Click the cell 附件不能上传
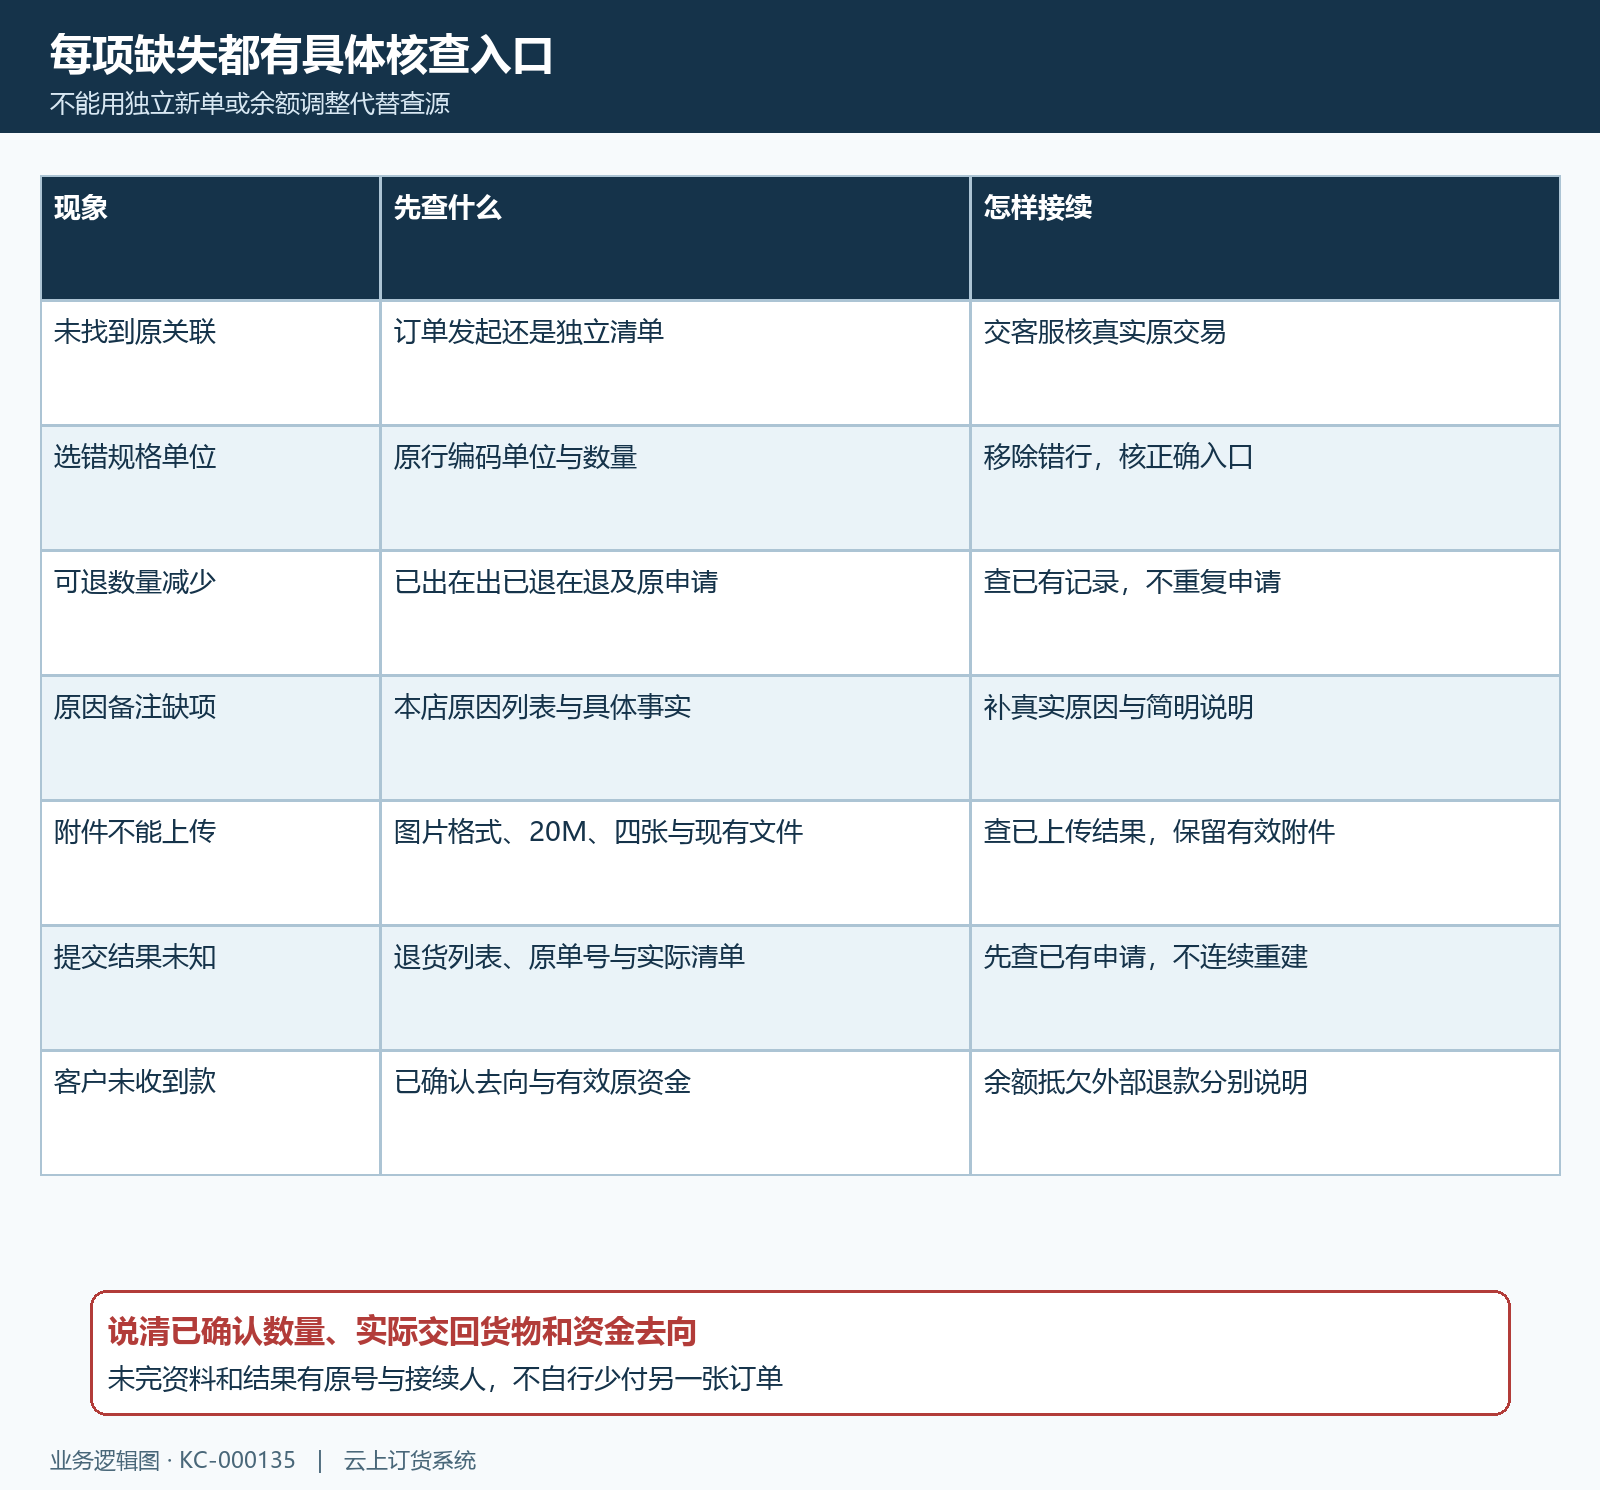The width and height of the screenshot is (1600, 1490). tap(210, 863)
